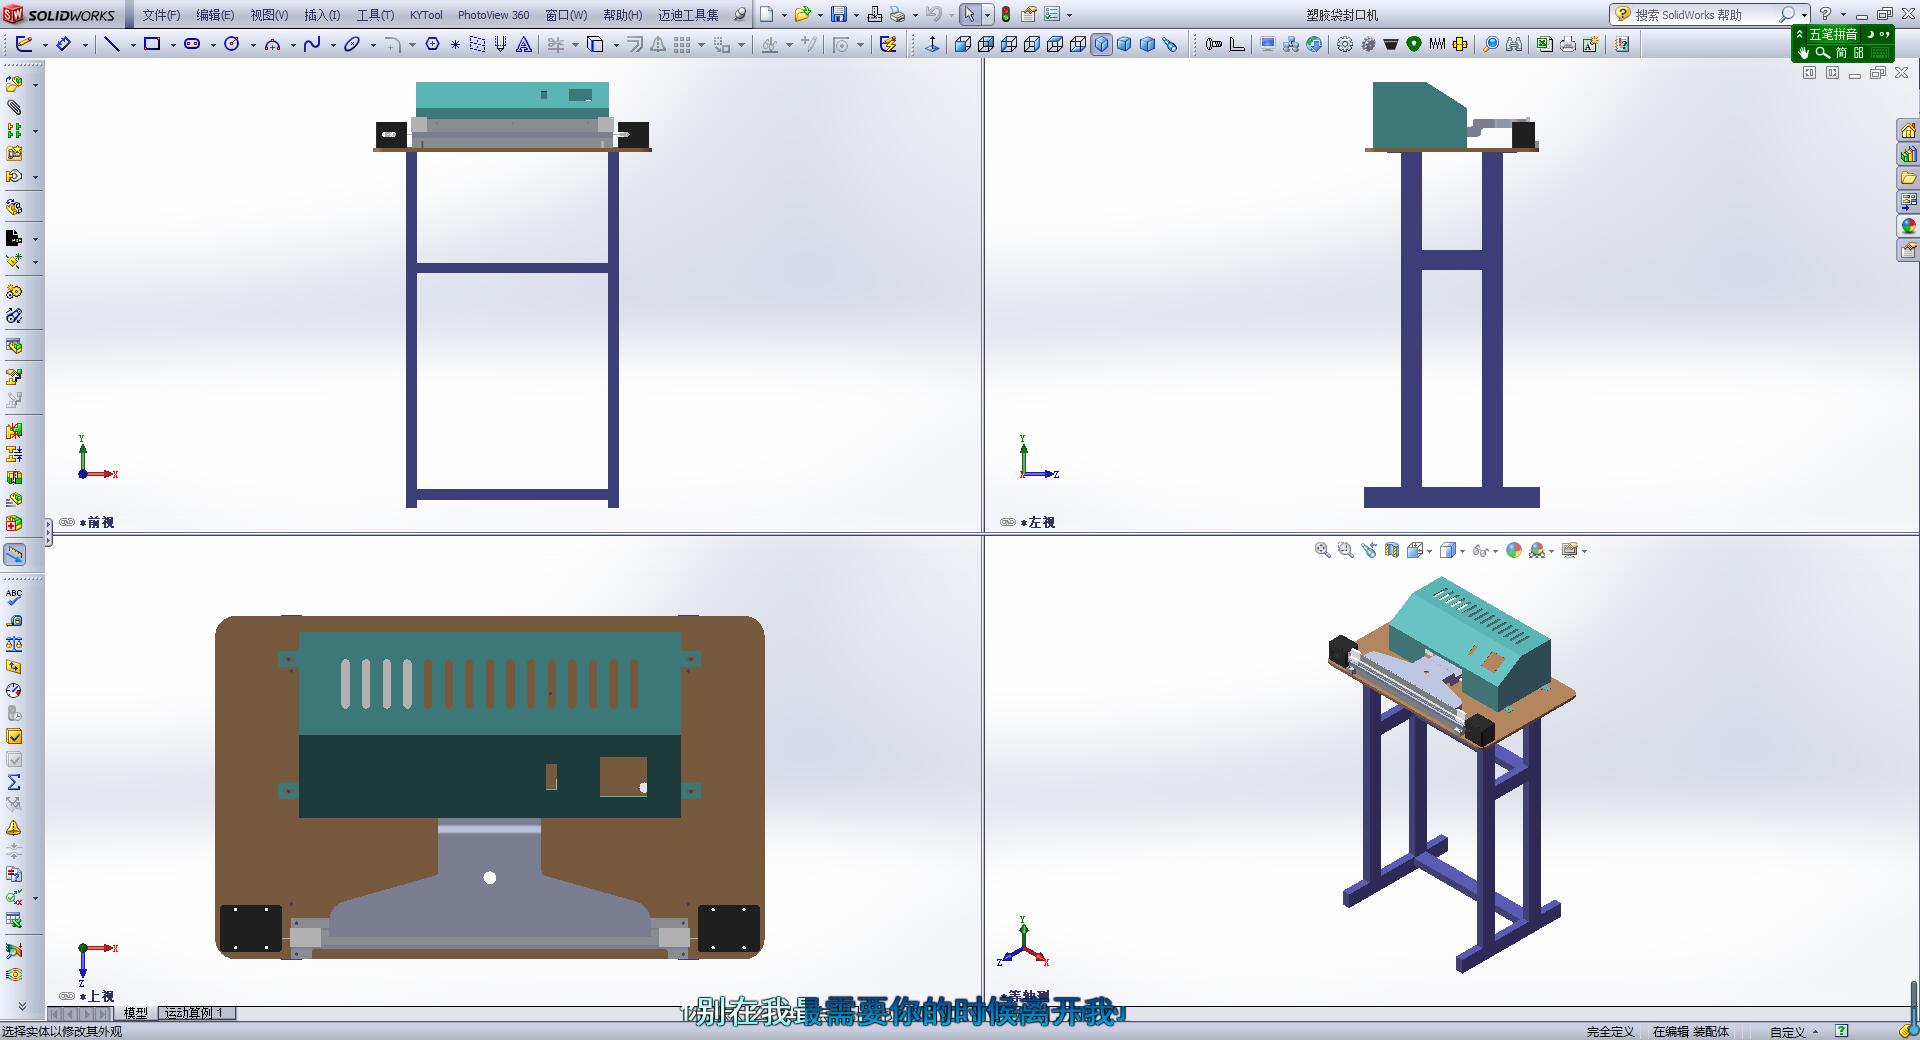Click the Zoom to Area icon
This screenshot has height=1040, width=1920.
(x=1346, y=550)
